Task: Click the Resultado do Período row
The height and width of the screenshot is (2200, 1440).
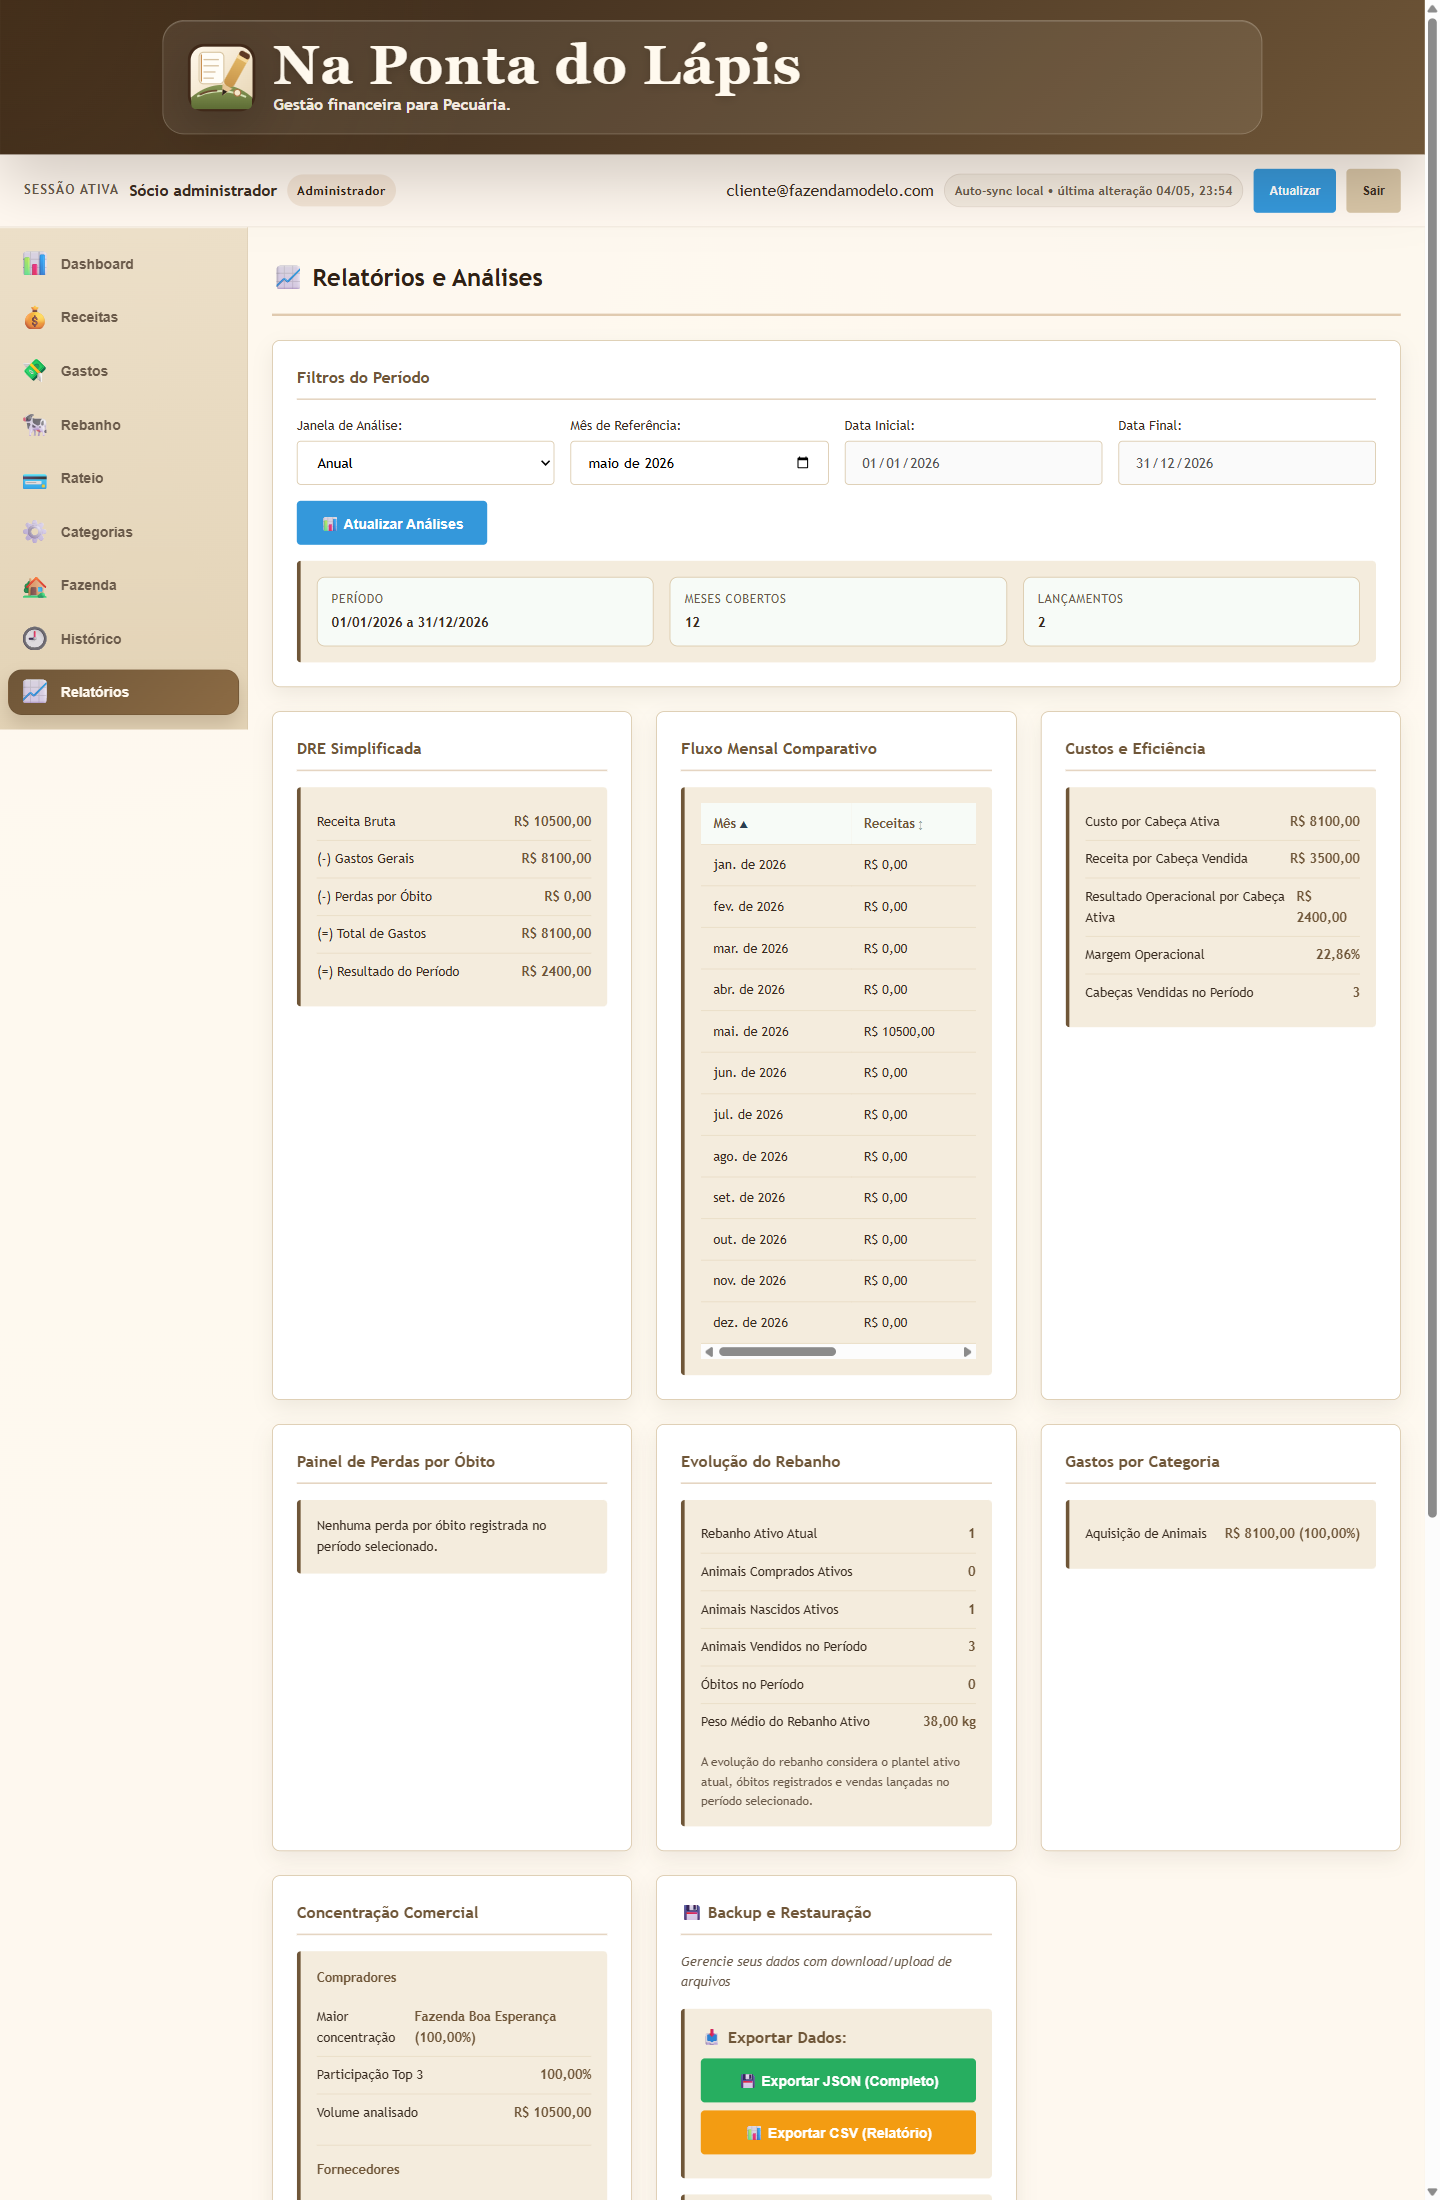Action: [454, 971]
